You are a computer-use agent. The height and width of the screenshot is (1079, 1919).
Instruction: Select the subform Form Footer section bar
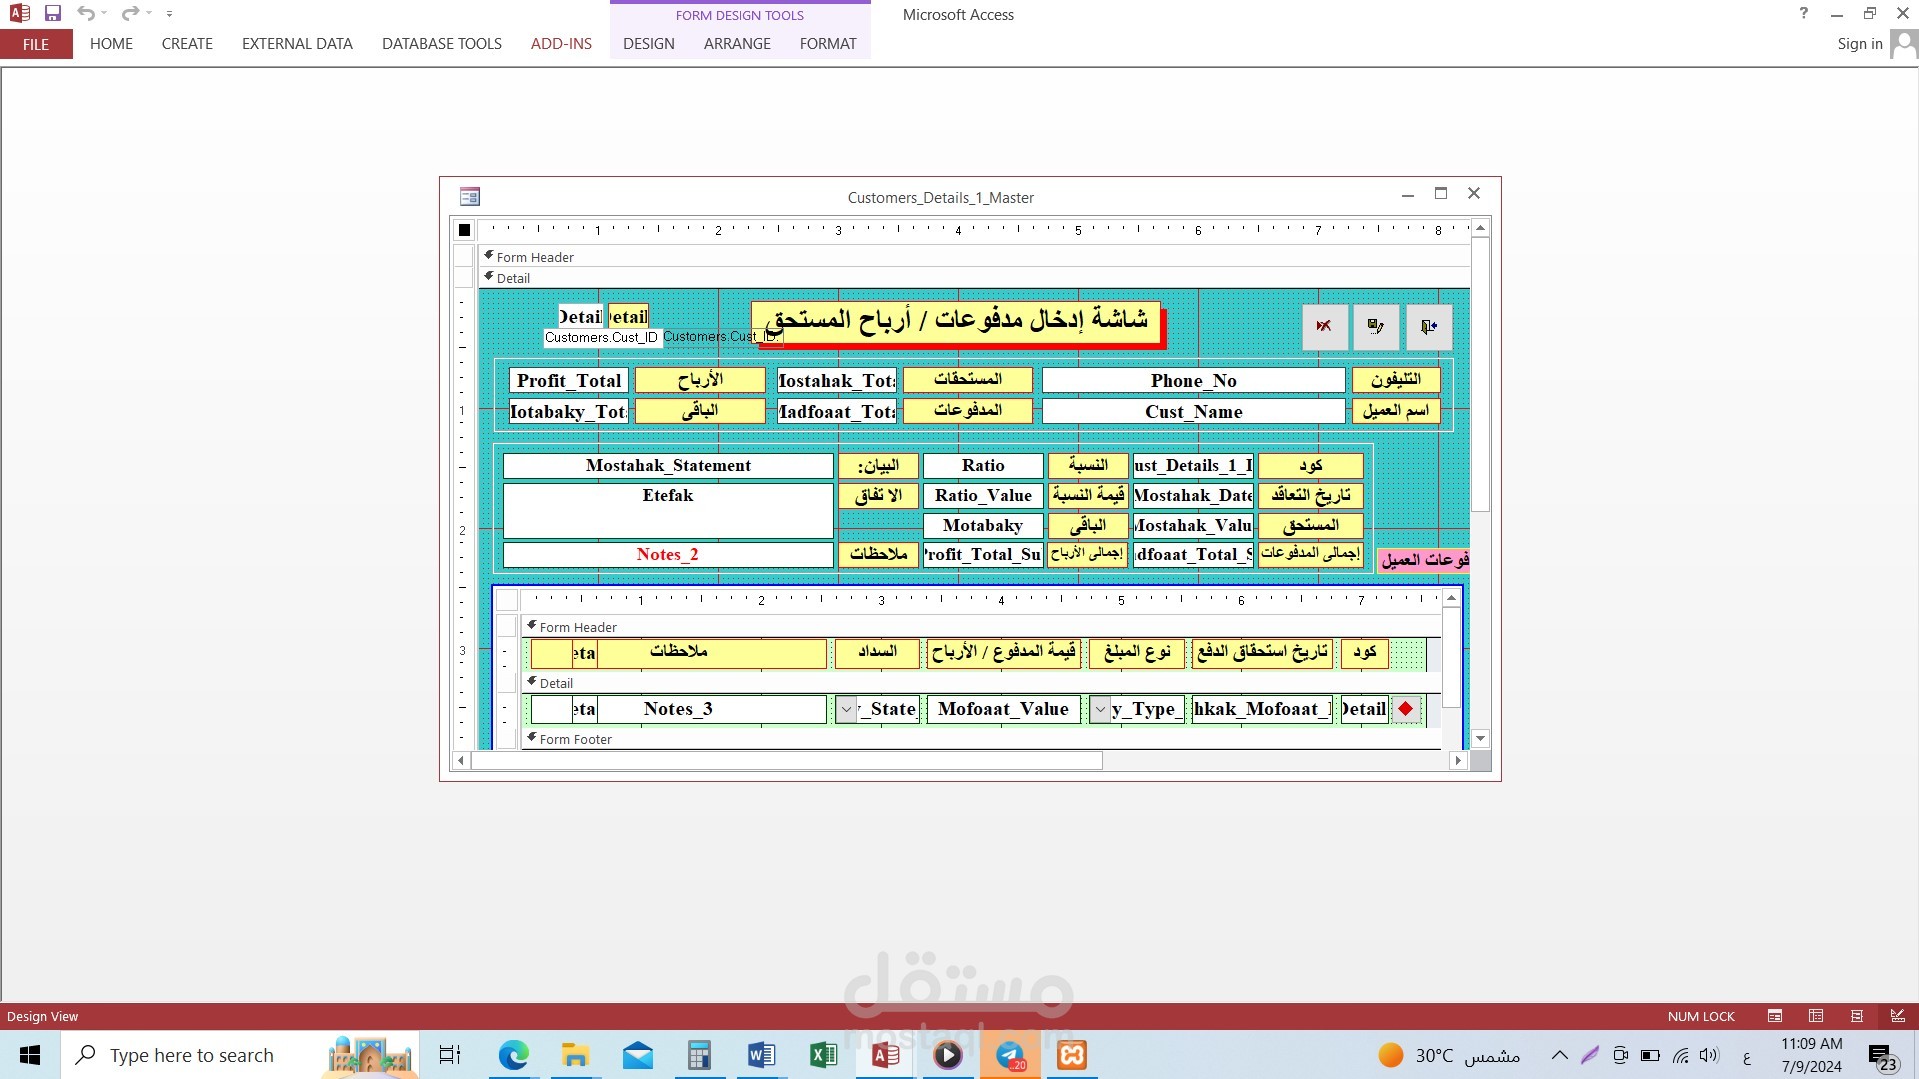click(x=981, y=739)
